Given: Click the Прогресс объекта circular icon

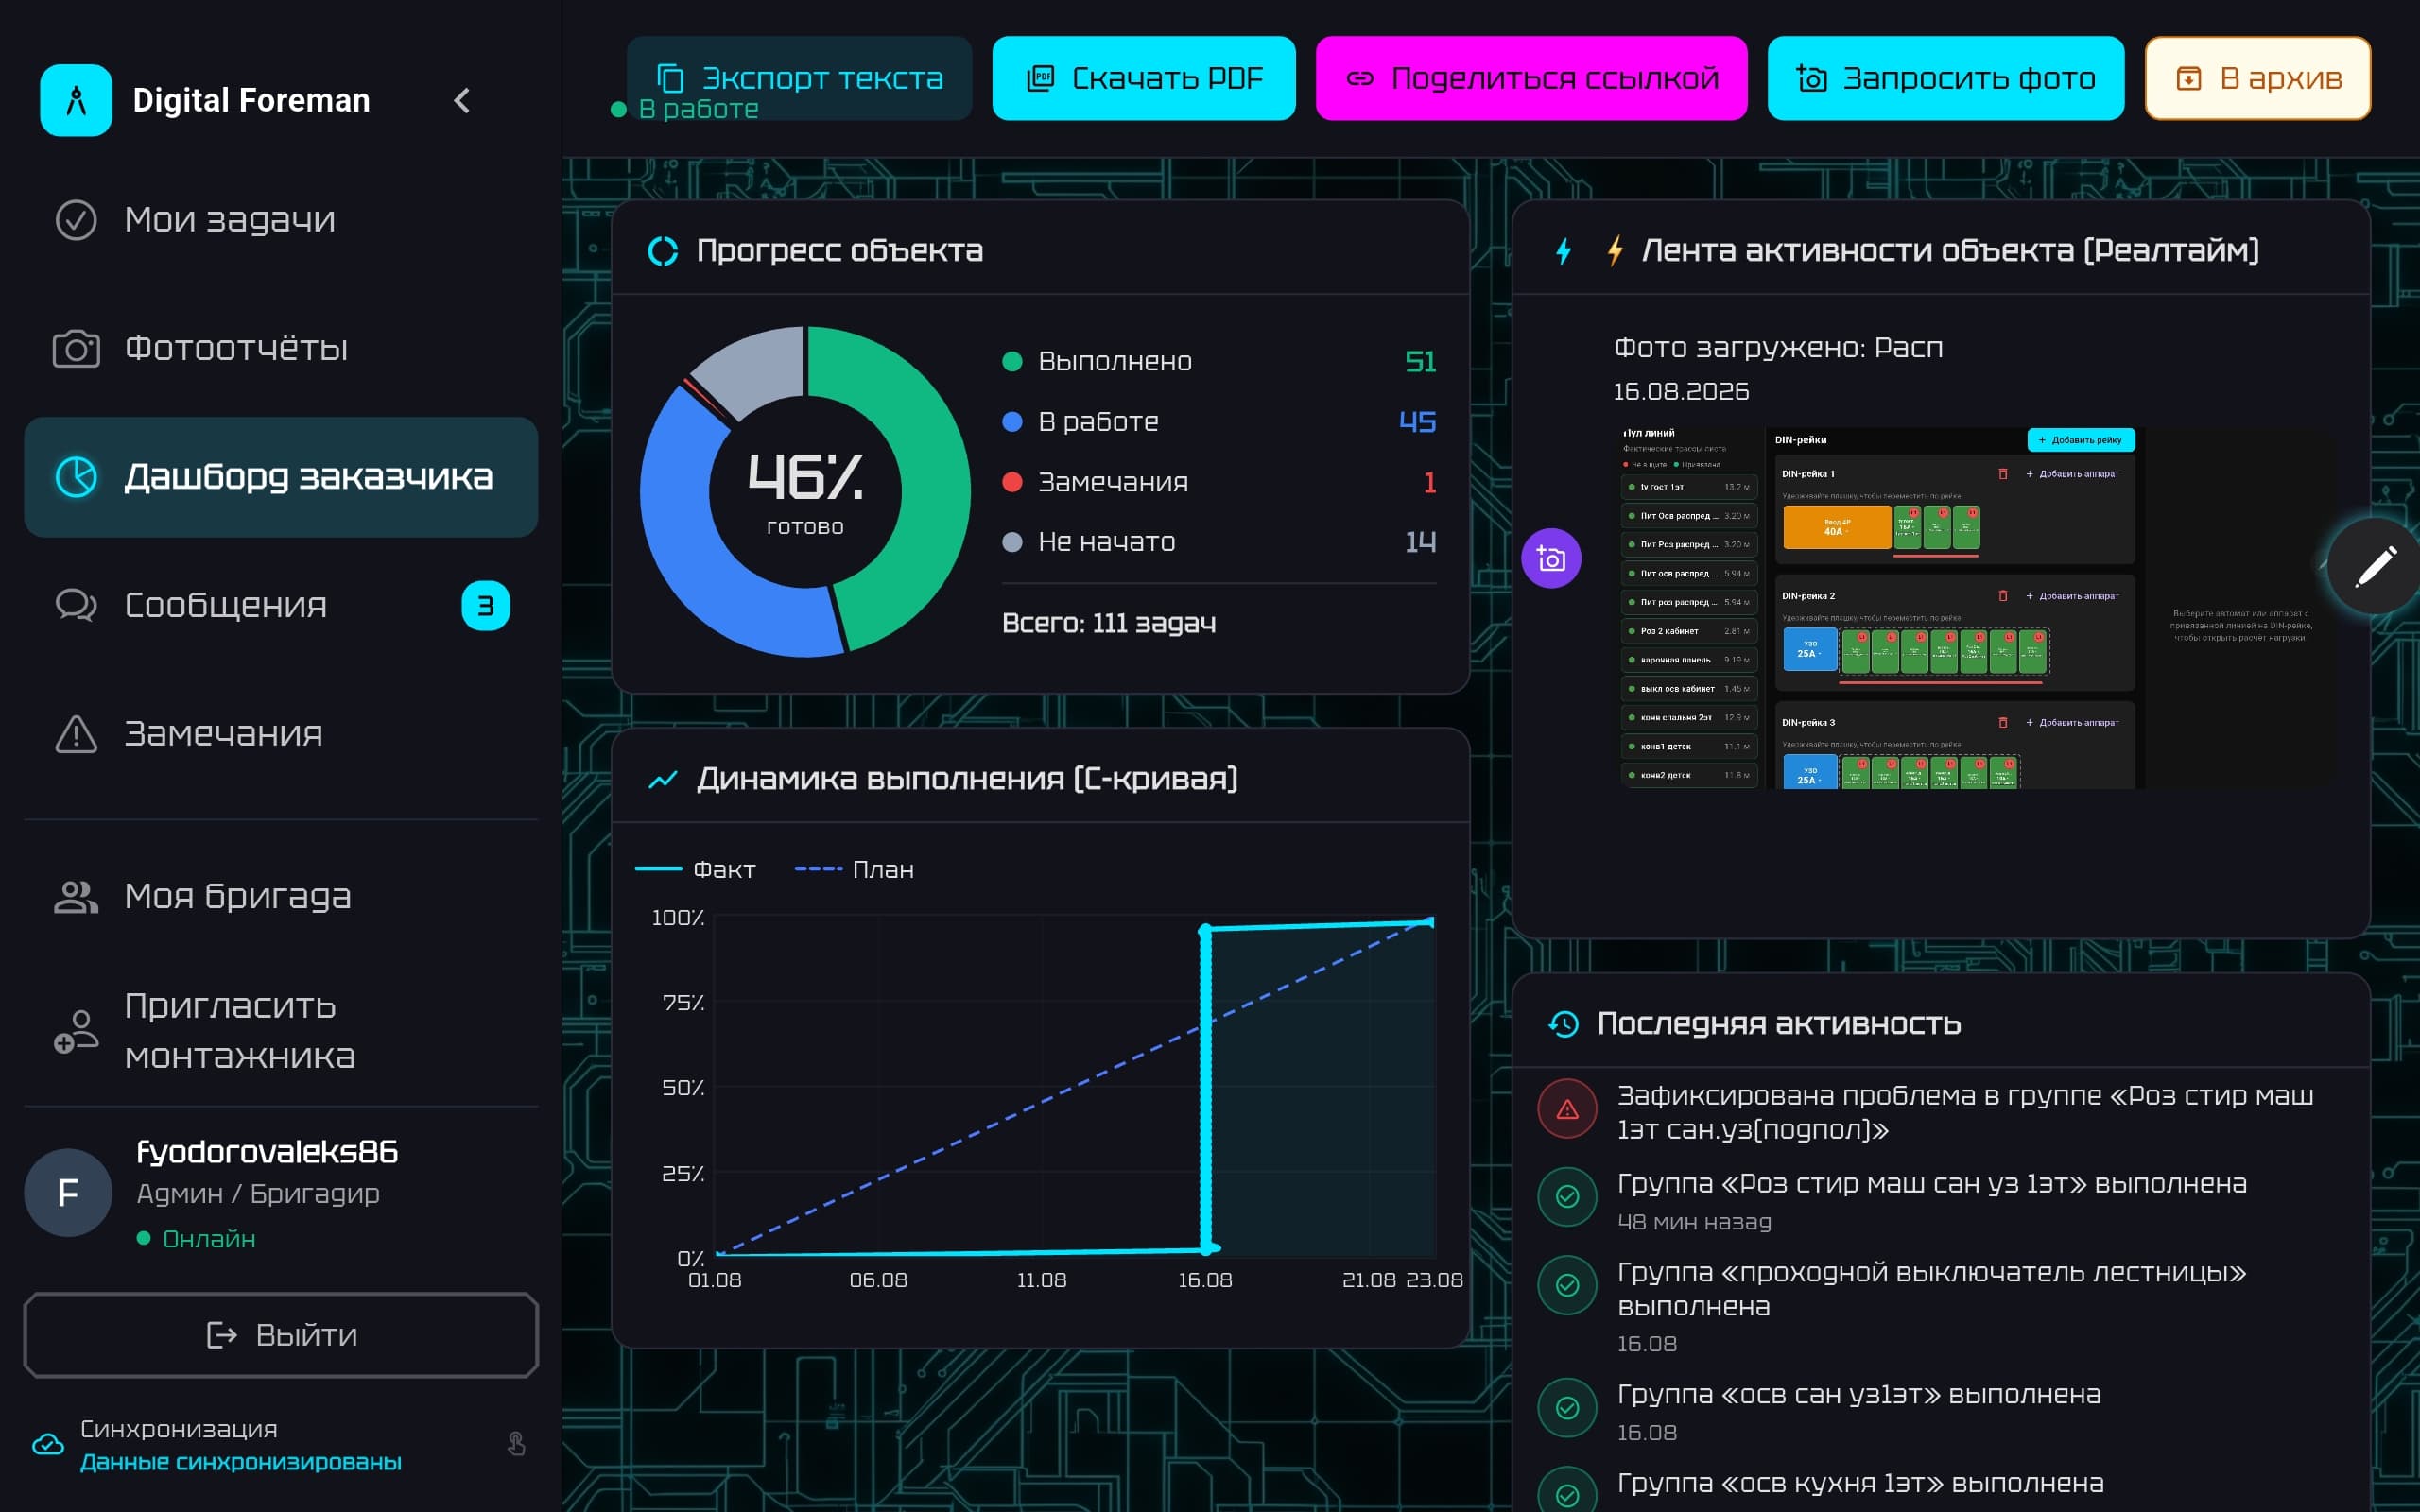Looking at the screenshot, I should click(663, 251).
